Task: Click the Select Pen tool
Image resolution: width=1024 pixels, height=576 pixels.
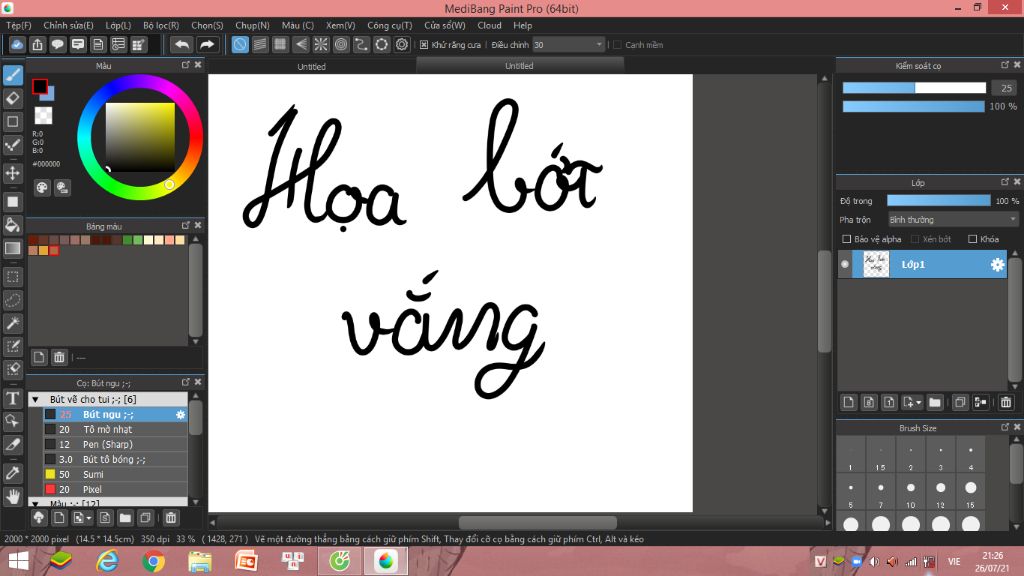Action: (12, 346)
